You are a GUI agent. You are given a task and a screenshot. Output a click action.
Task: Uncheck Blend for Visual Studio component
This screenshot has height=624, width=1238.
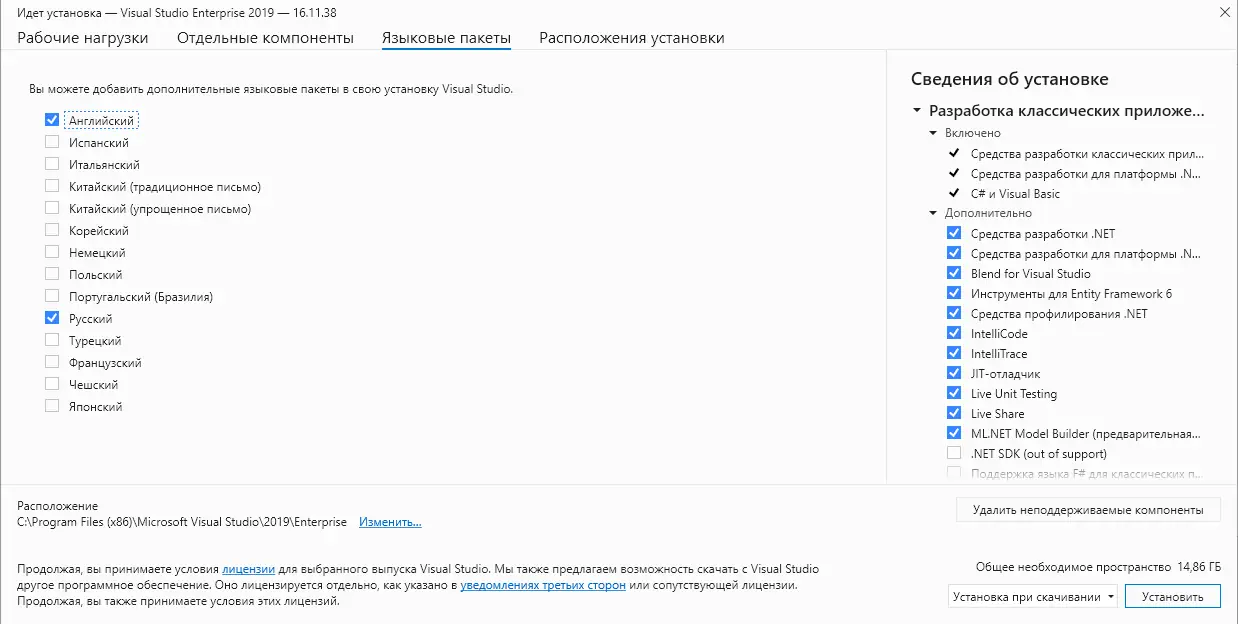pyautogui.click(x=954, y=274)
